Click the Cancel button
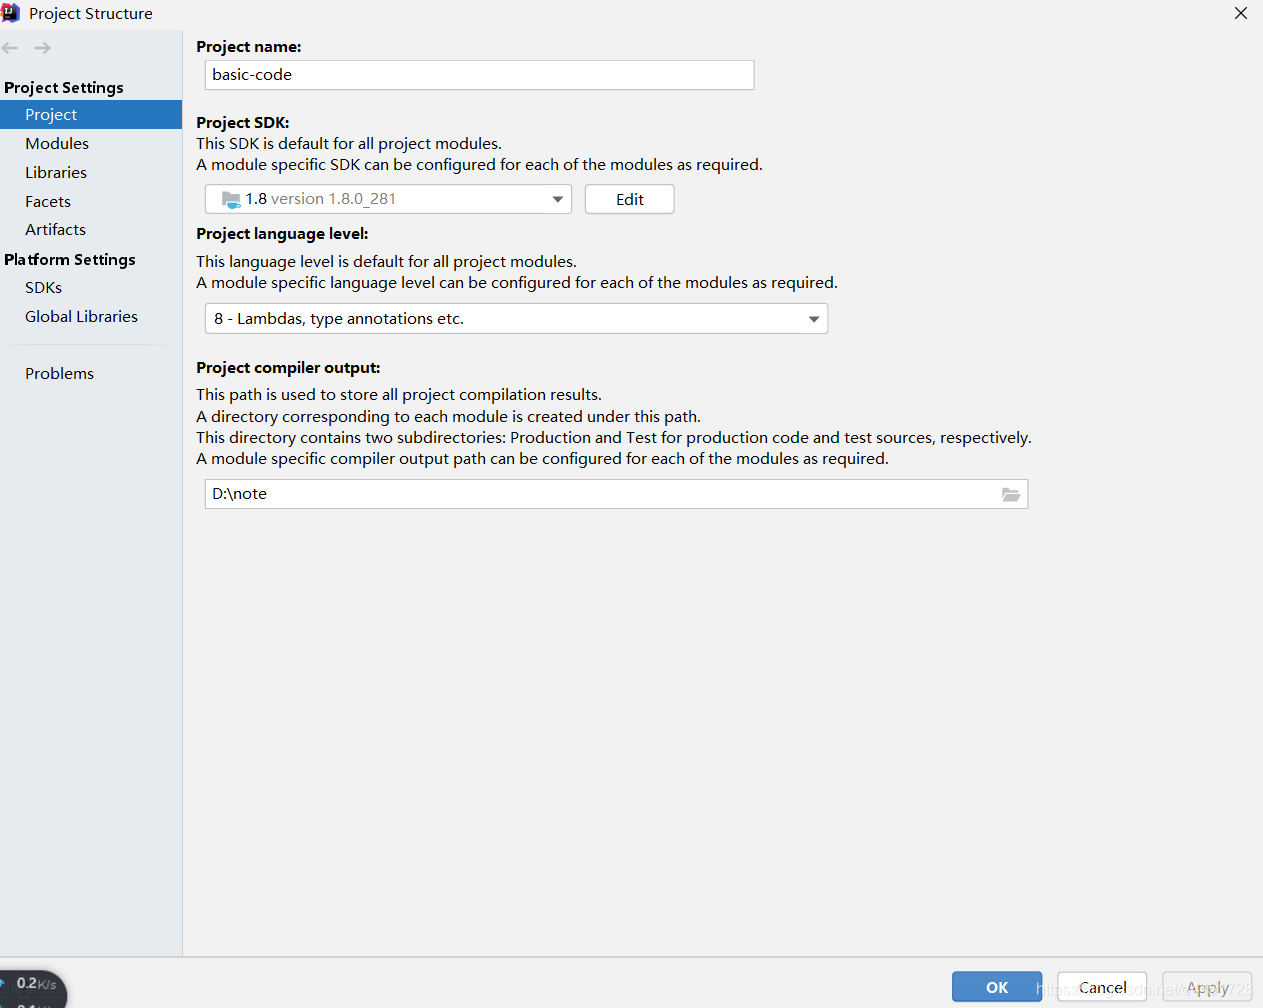Image resolution: width=1263 pixels, height=1008 pixels. click(1102, 987)
